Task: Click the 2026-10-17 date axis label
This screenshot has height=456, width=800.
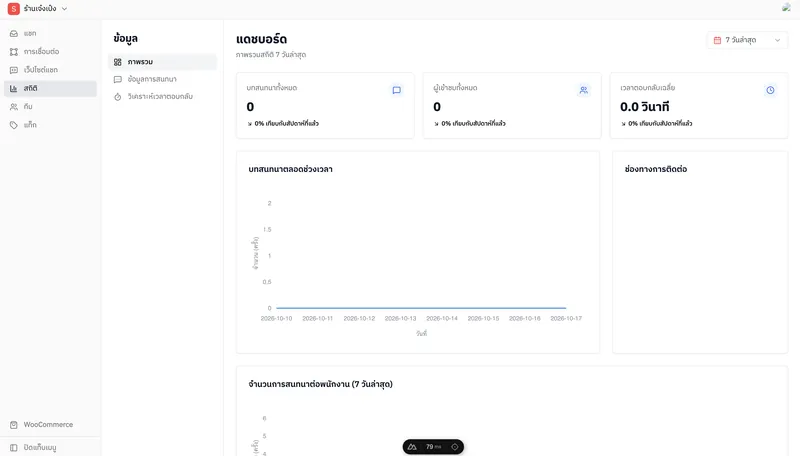Action: coord(566,318)
